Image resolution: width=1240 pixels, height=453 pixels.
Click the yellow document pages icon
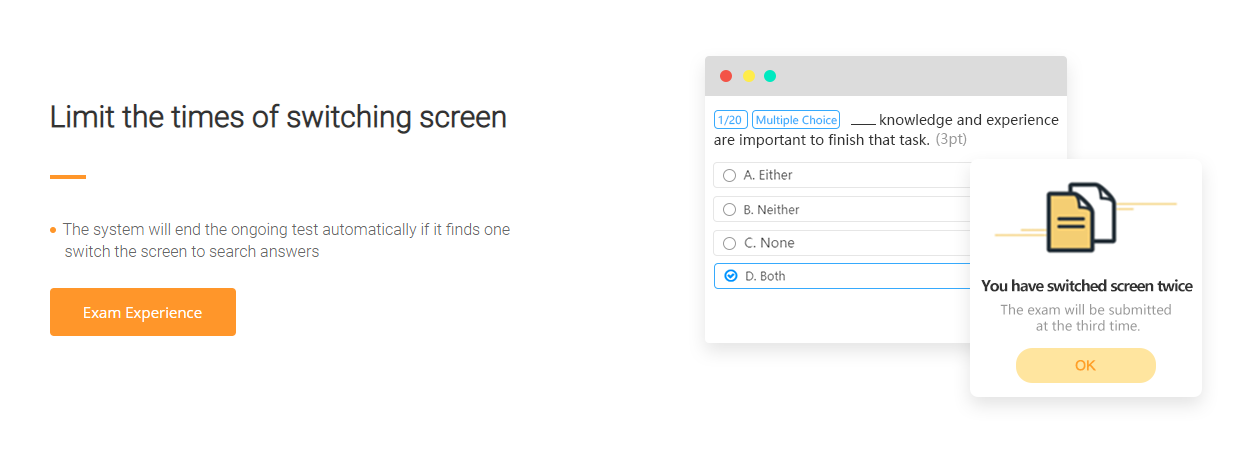[1080, 218]
